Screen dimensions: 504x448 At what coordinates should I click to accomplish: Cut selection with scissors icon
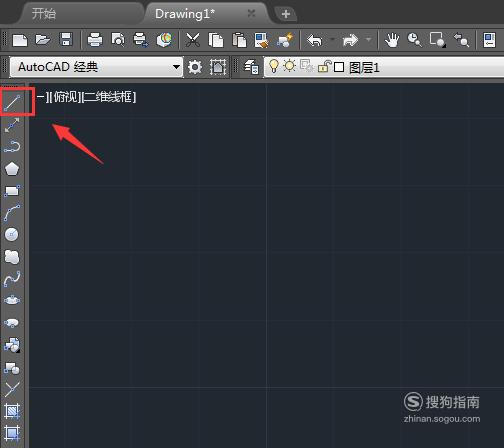(x=193, y=40)
